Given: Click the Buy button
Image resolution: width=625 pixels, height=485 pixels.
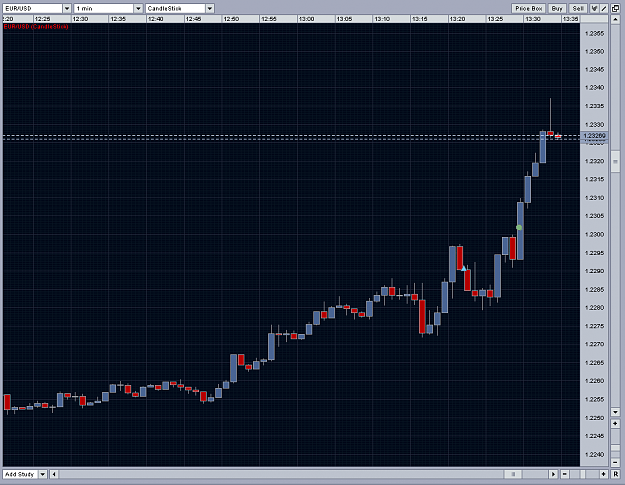Looking at the screenshot, I should 557,8.
